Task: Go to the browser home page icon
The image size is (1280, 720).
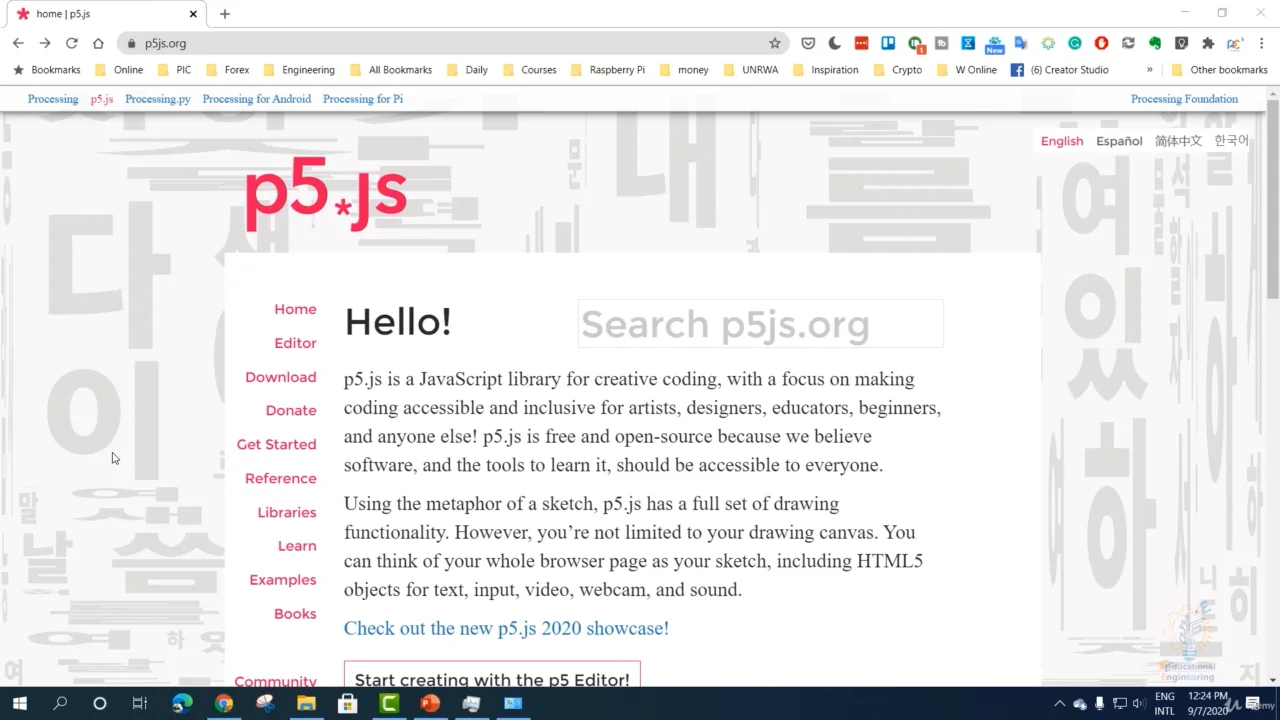Action: (x=98, y=43)
